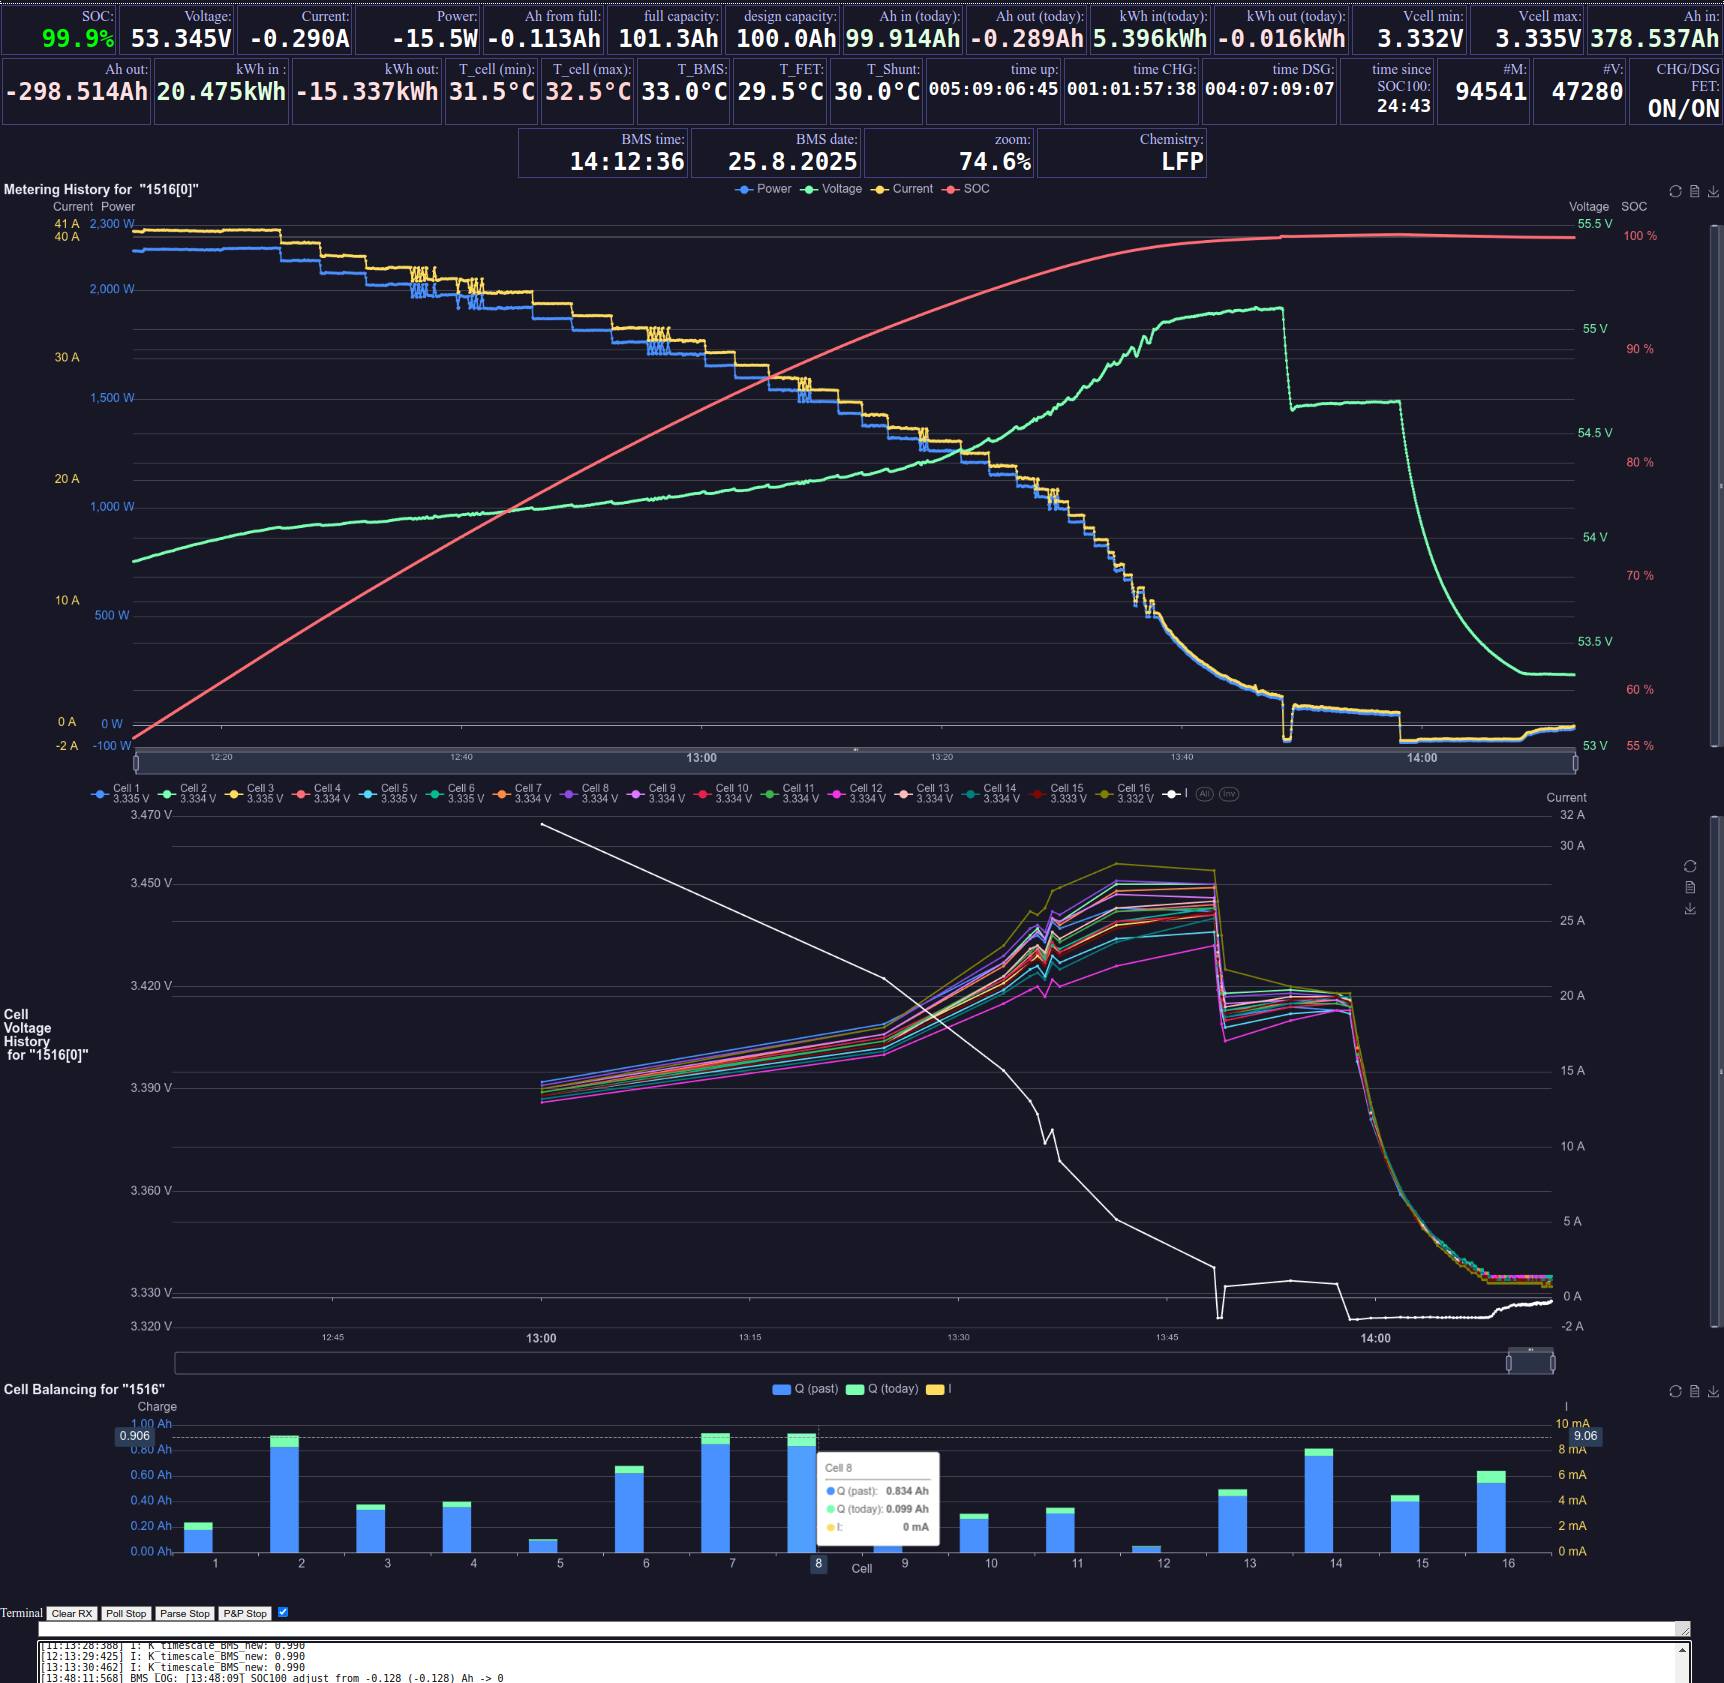The height and width of the screenshot is (1683, 1724).
Task: Click the terminal command input field
Action: [860, 1629]
